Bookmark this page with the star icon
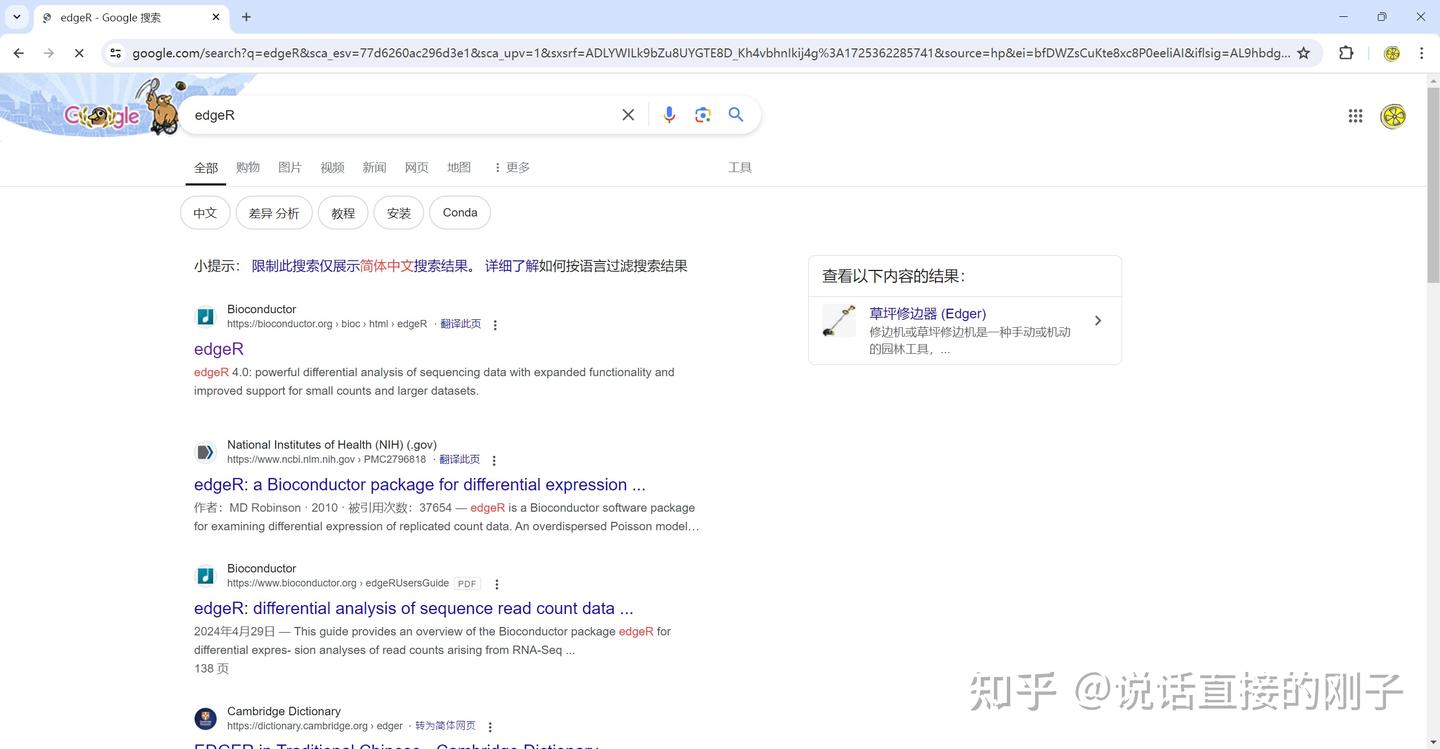 pos(1303,53)
